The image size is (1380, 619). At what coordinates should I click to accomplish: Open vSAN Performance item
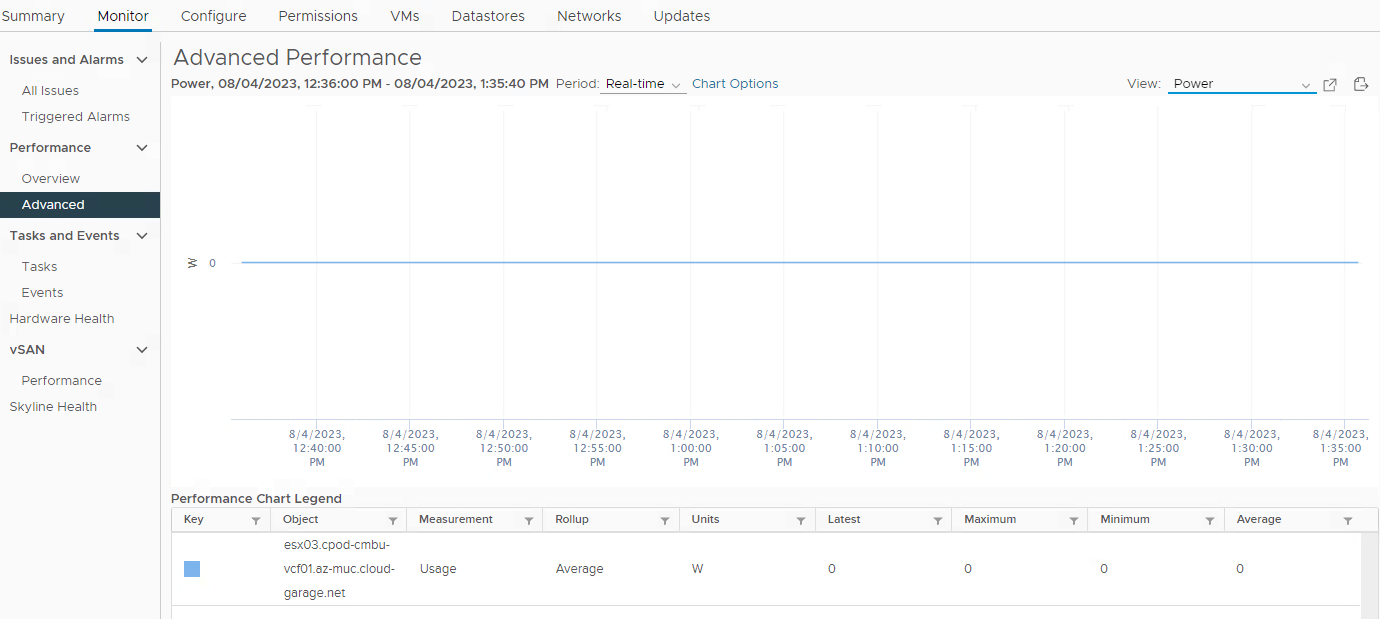pyautogui.click(x=62, y=381)
